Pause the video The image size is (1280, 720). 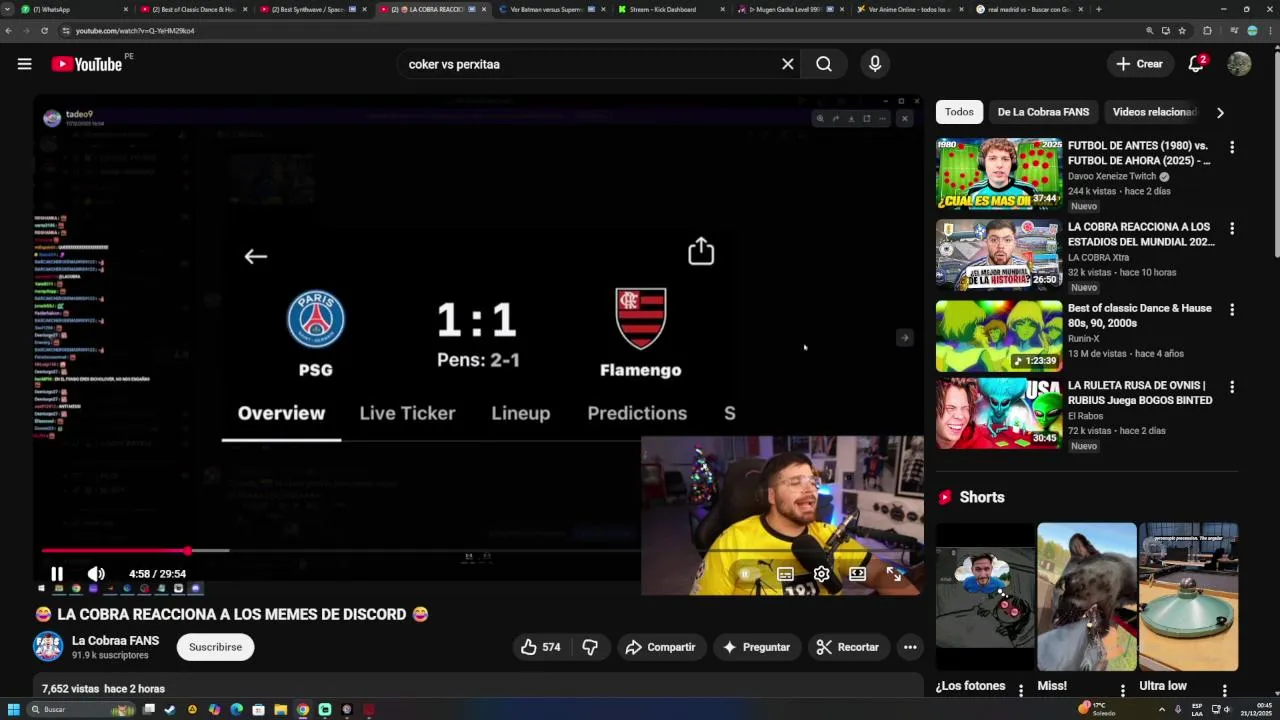[x=57, y=574]
